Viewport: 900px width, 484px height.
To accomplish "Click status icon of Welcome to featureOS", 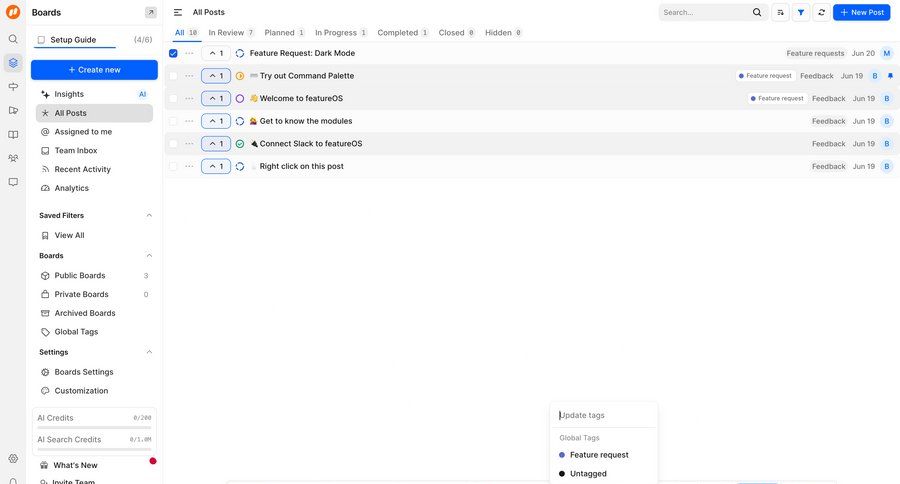I will 240,99.
